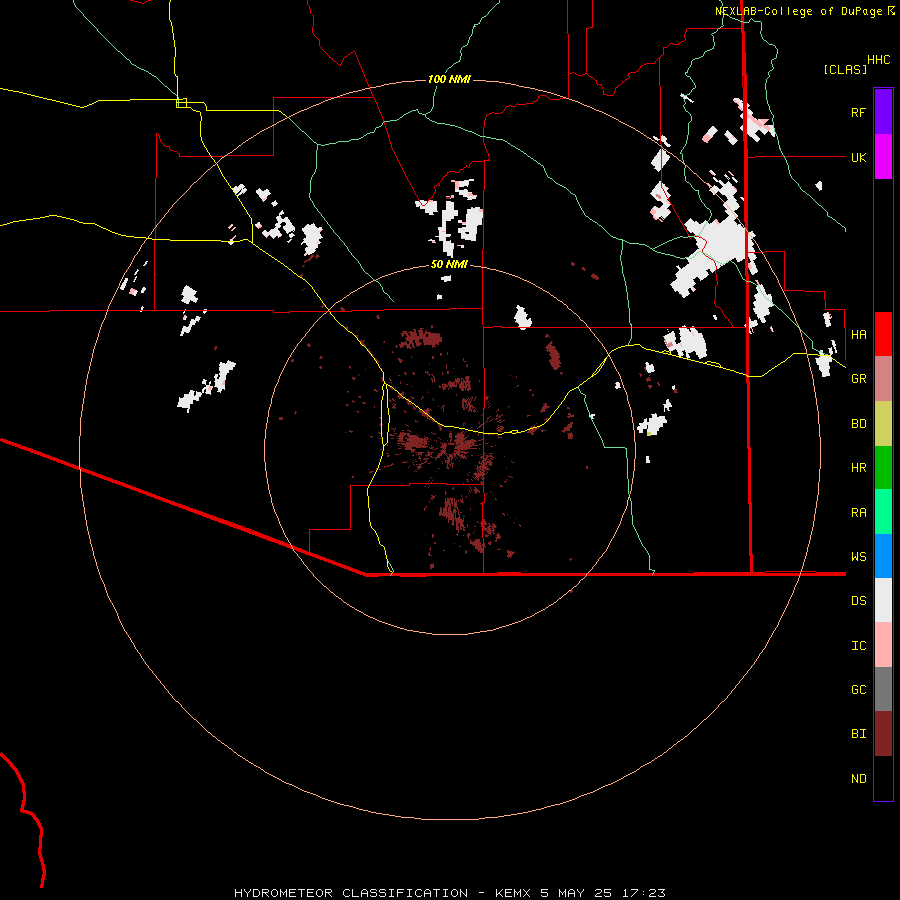Click the ND black legend swatch

pyautogui.click(x=883, y=778)
